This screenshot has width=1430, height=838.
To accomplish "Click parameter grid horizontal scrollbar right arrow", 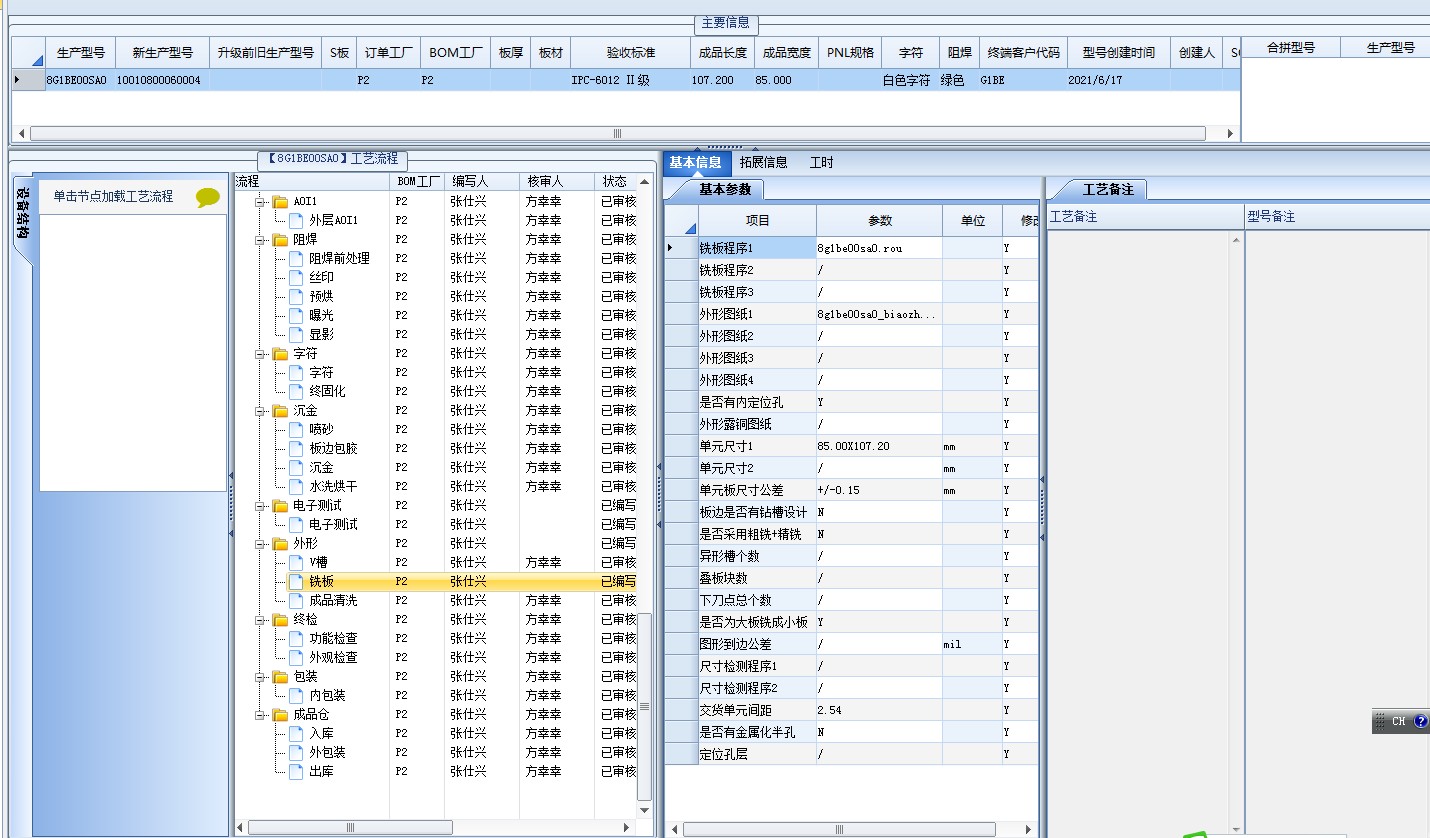I will pyautogui.click(x=1030, y=829).
